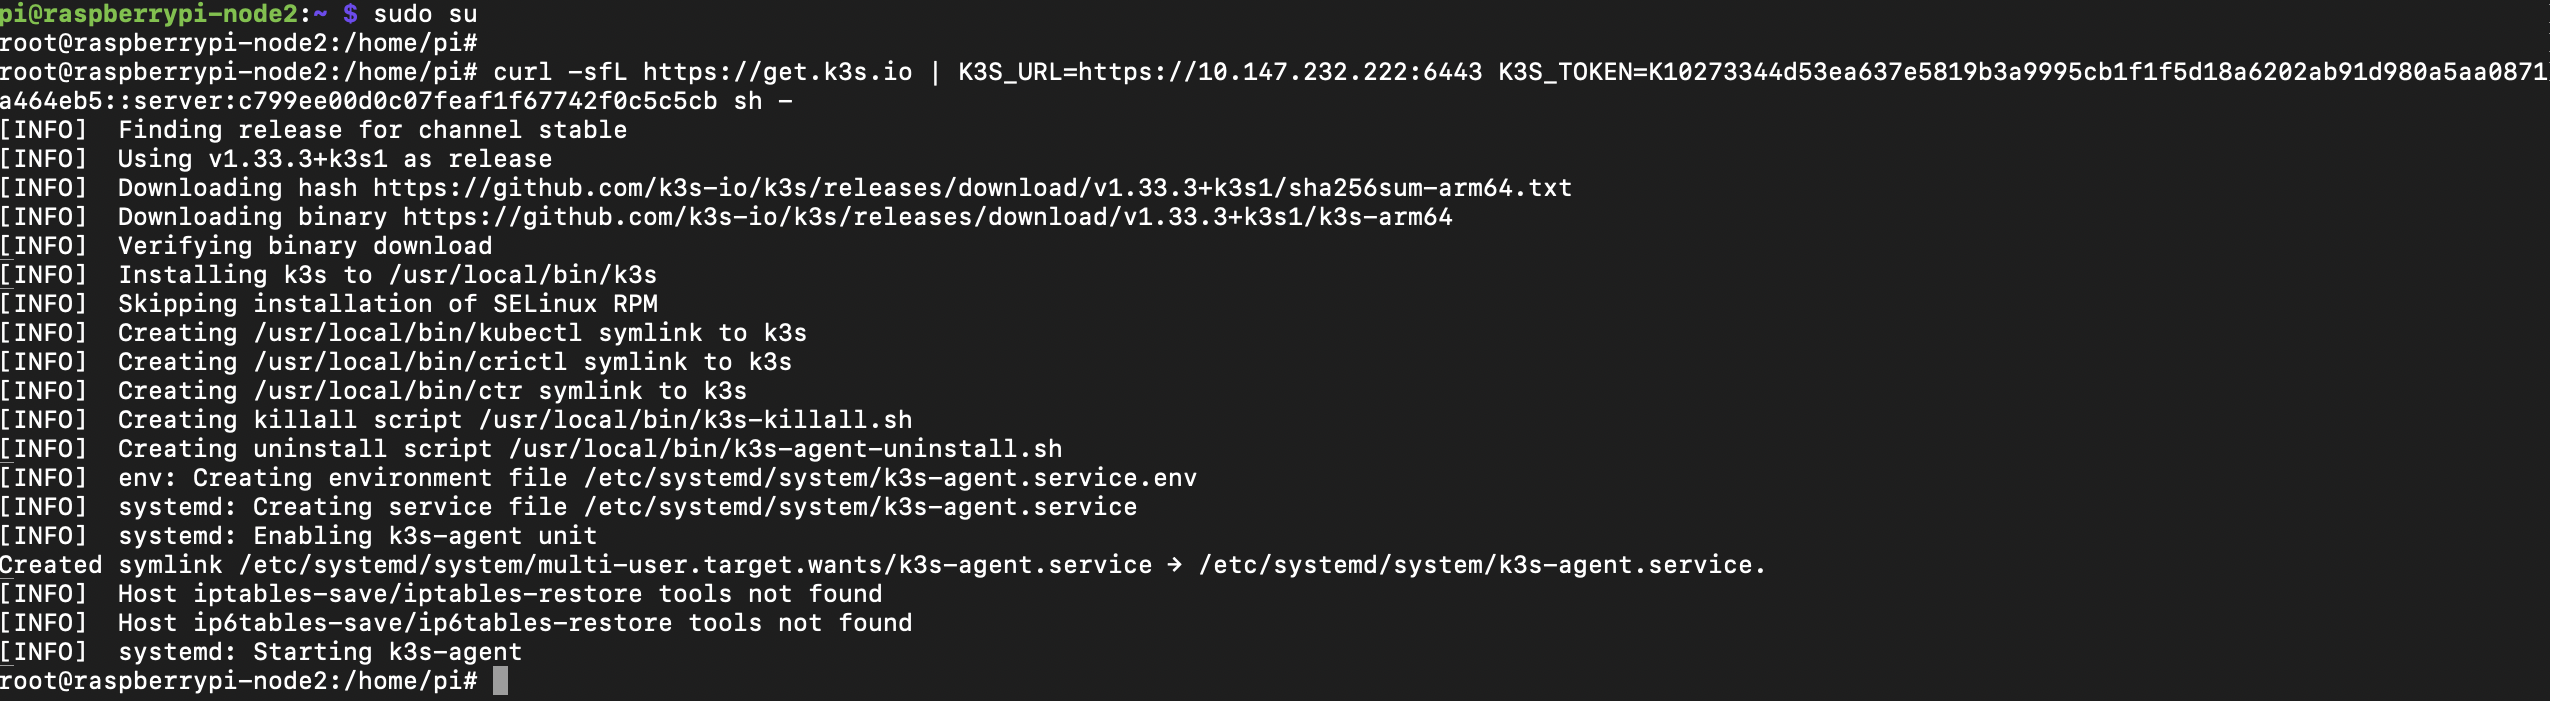This screenshot has height=701, width=2550.
Task: Click the 'sudo su' command text
Action: [x=425, y=14]
